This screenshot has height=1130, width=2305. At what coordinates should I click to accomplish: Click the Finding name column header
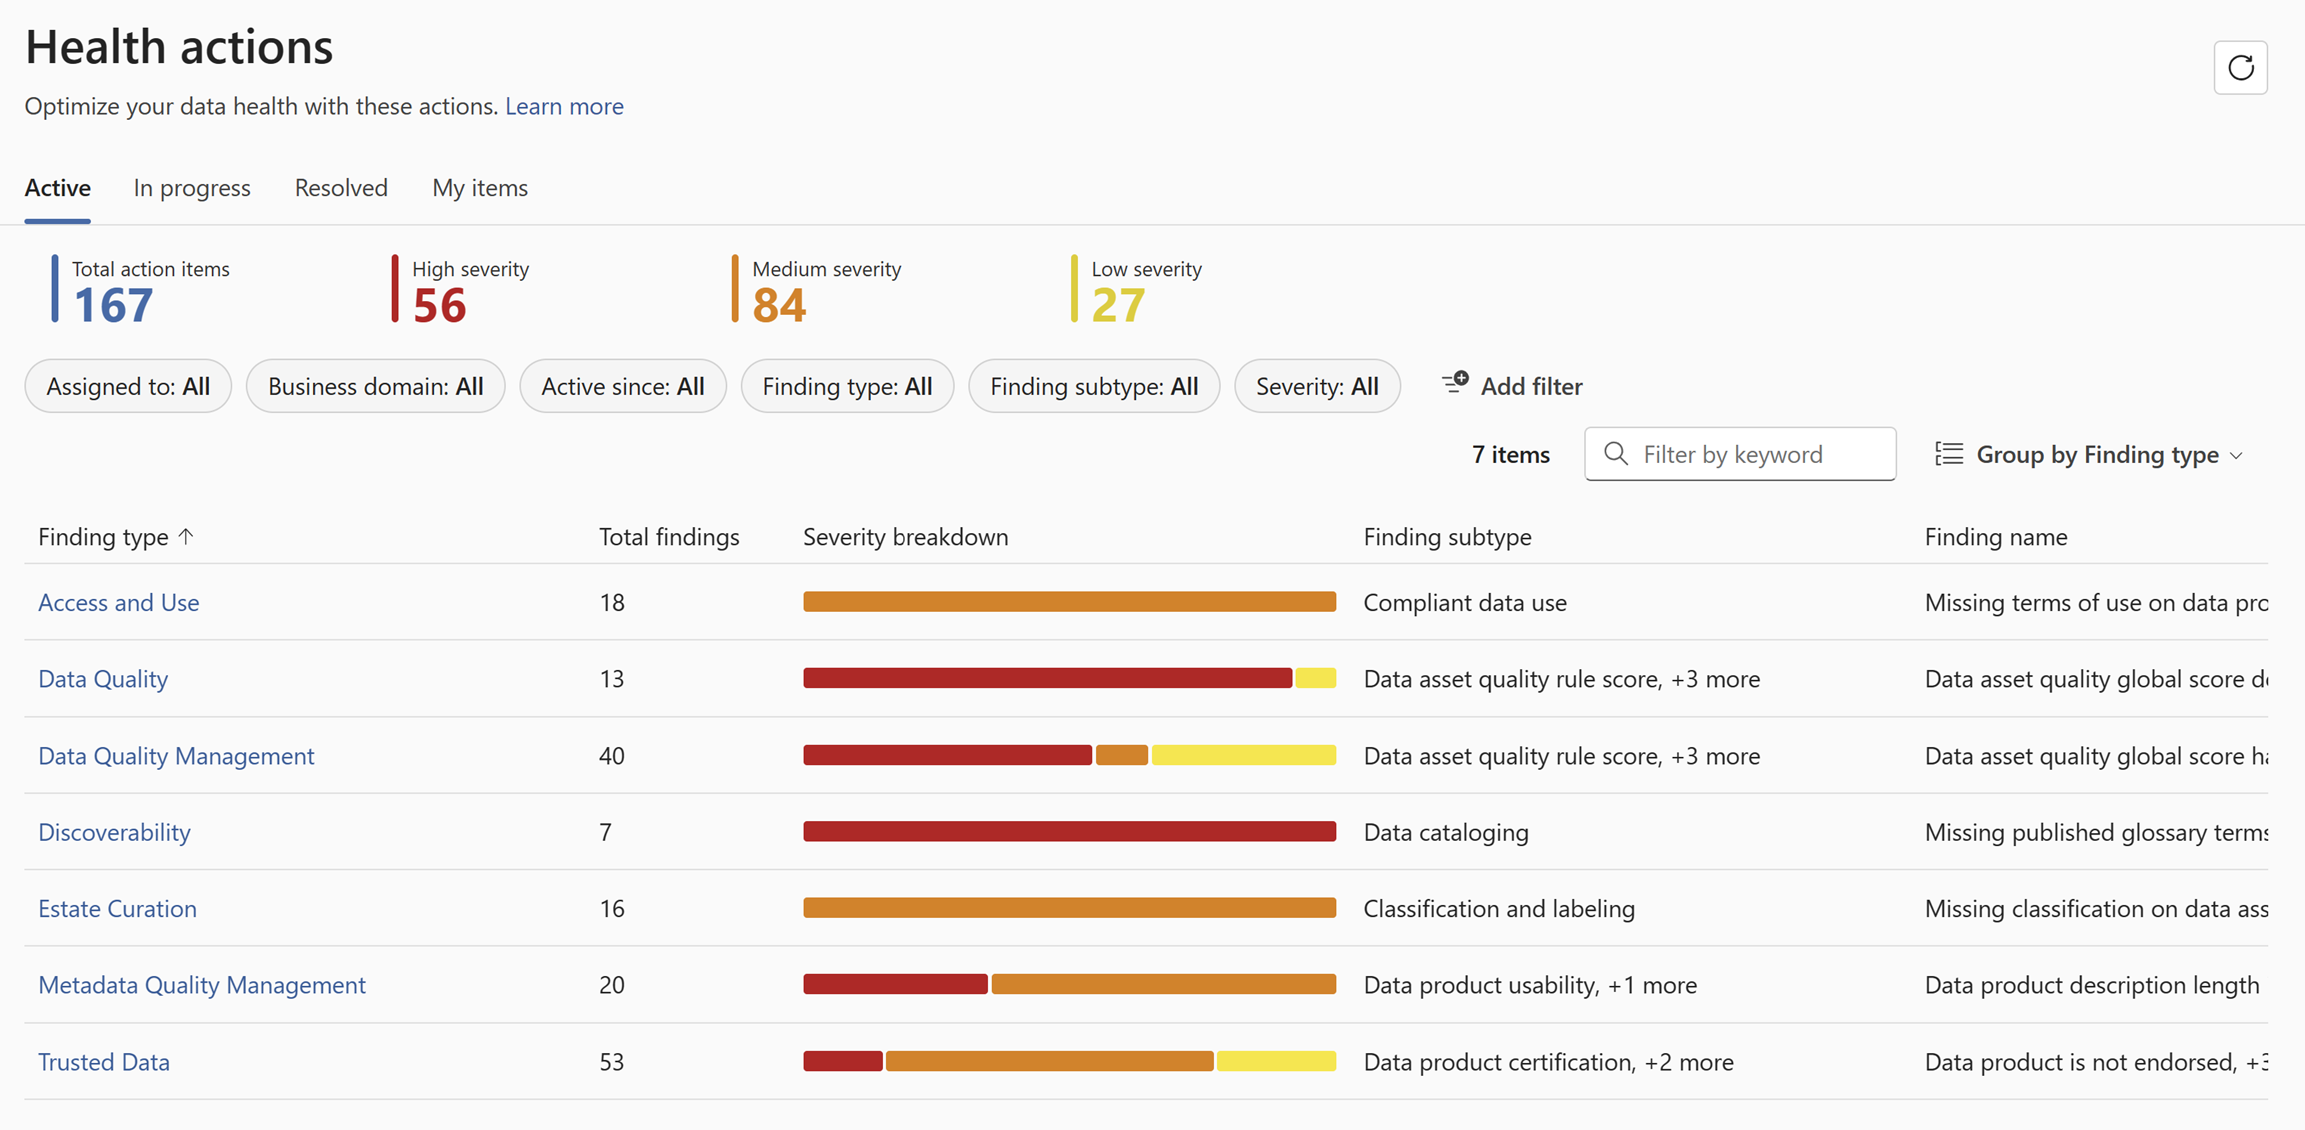tap(1996, 537)
